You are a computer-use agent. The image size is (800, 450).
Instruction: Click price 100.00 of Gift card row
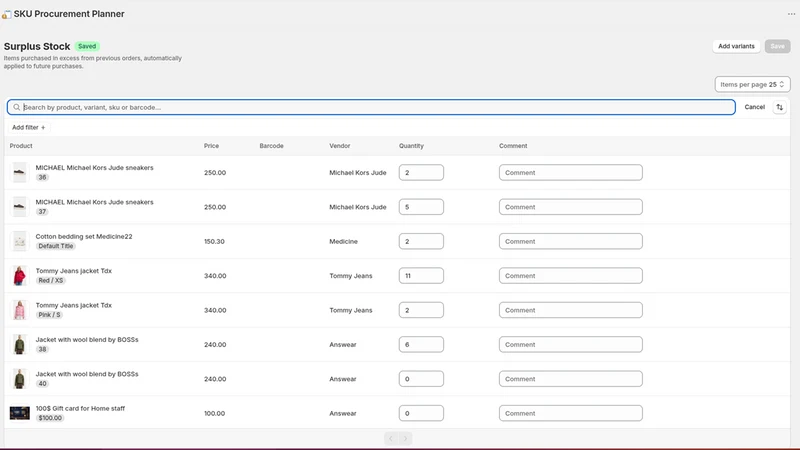(x=214, y=413)
